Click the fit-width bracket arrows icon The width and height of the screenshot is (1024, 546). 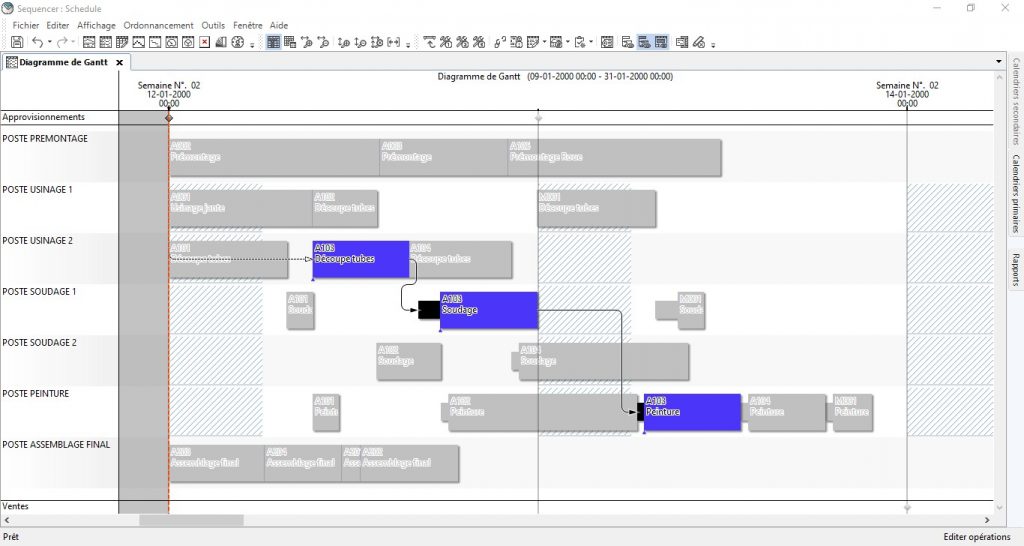pyautogui.click(x=394, y=42)
